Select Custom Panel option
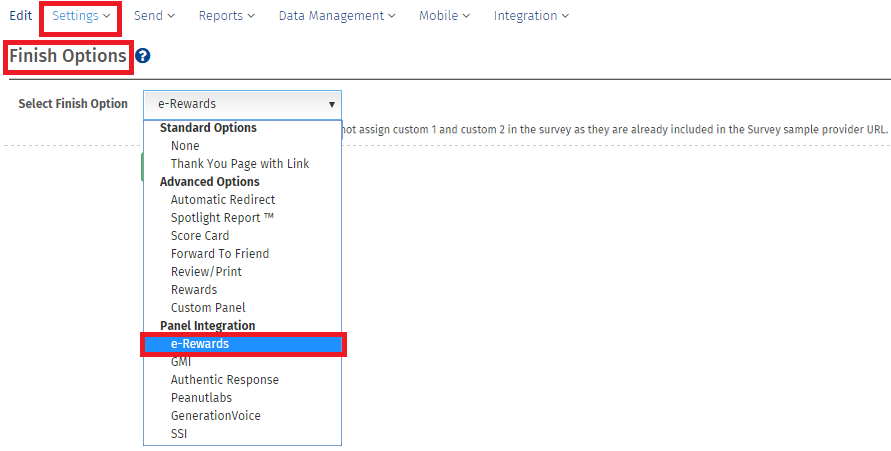 tap(208, 308)
